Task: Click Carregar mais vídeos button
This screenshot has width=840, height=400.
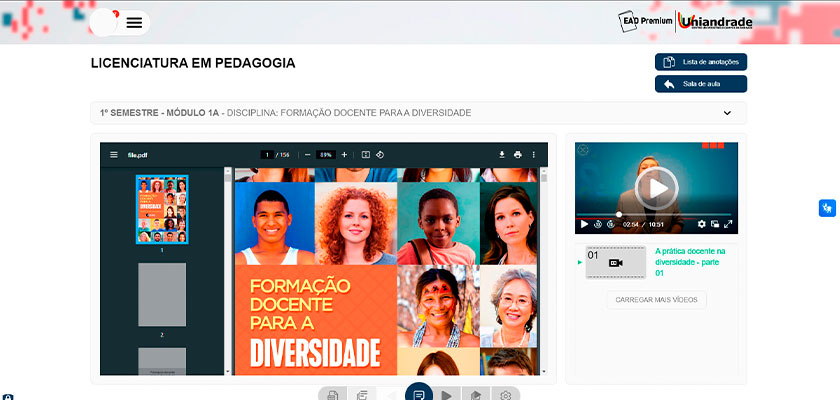Action: click(x=656, y=300)
